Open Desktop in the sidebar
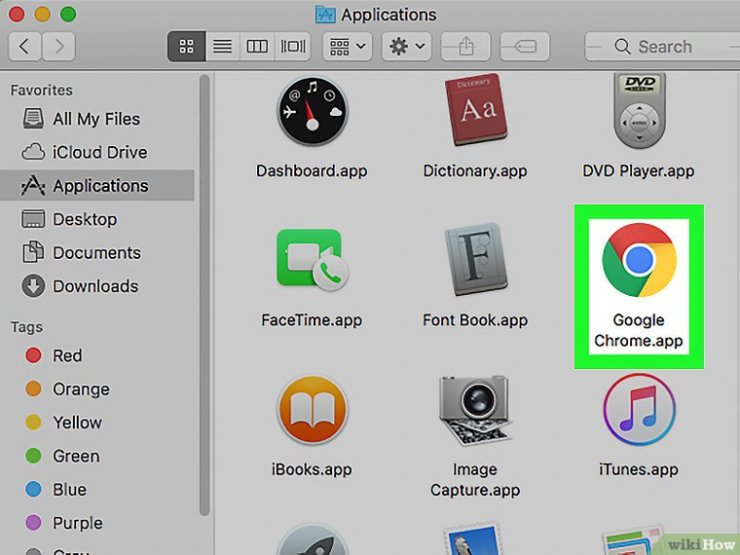Image resolution: width=740 pixels, height=555 pixels. click(97, 219)
